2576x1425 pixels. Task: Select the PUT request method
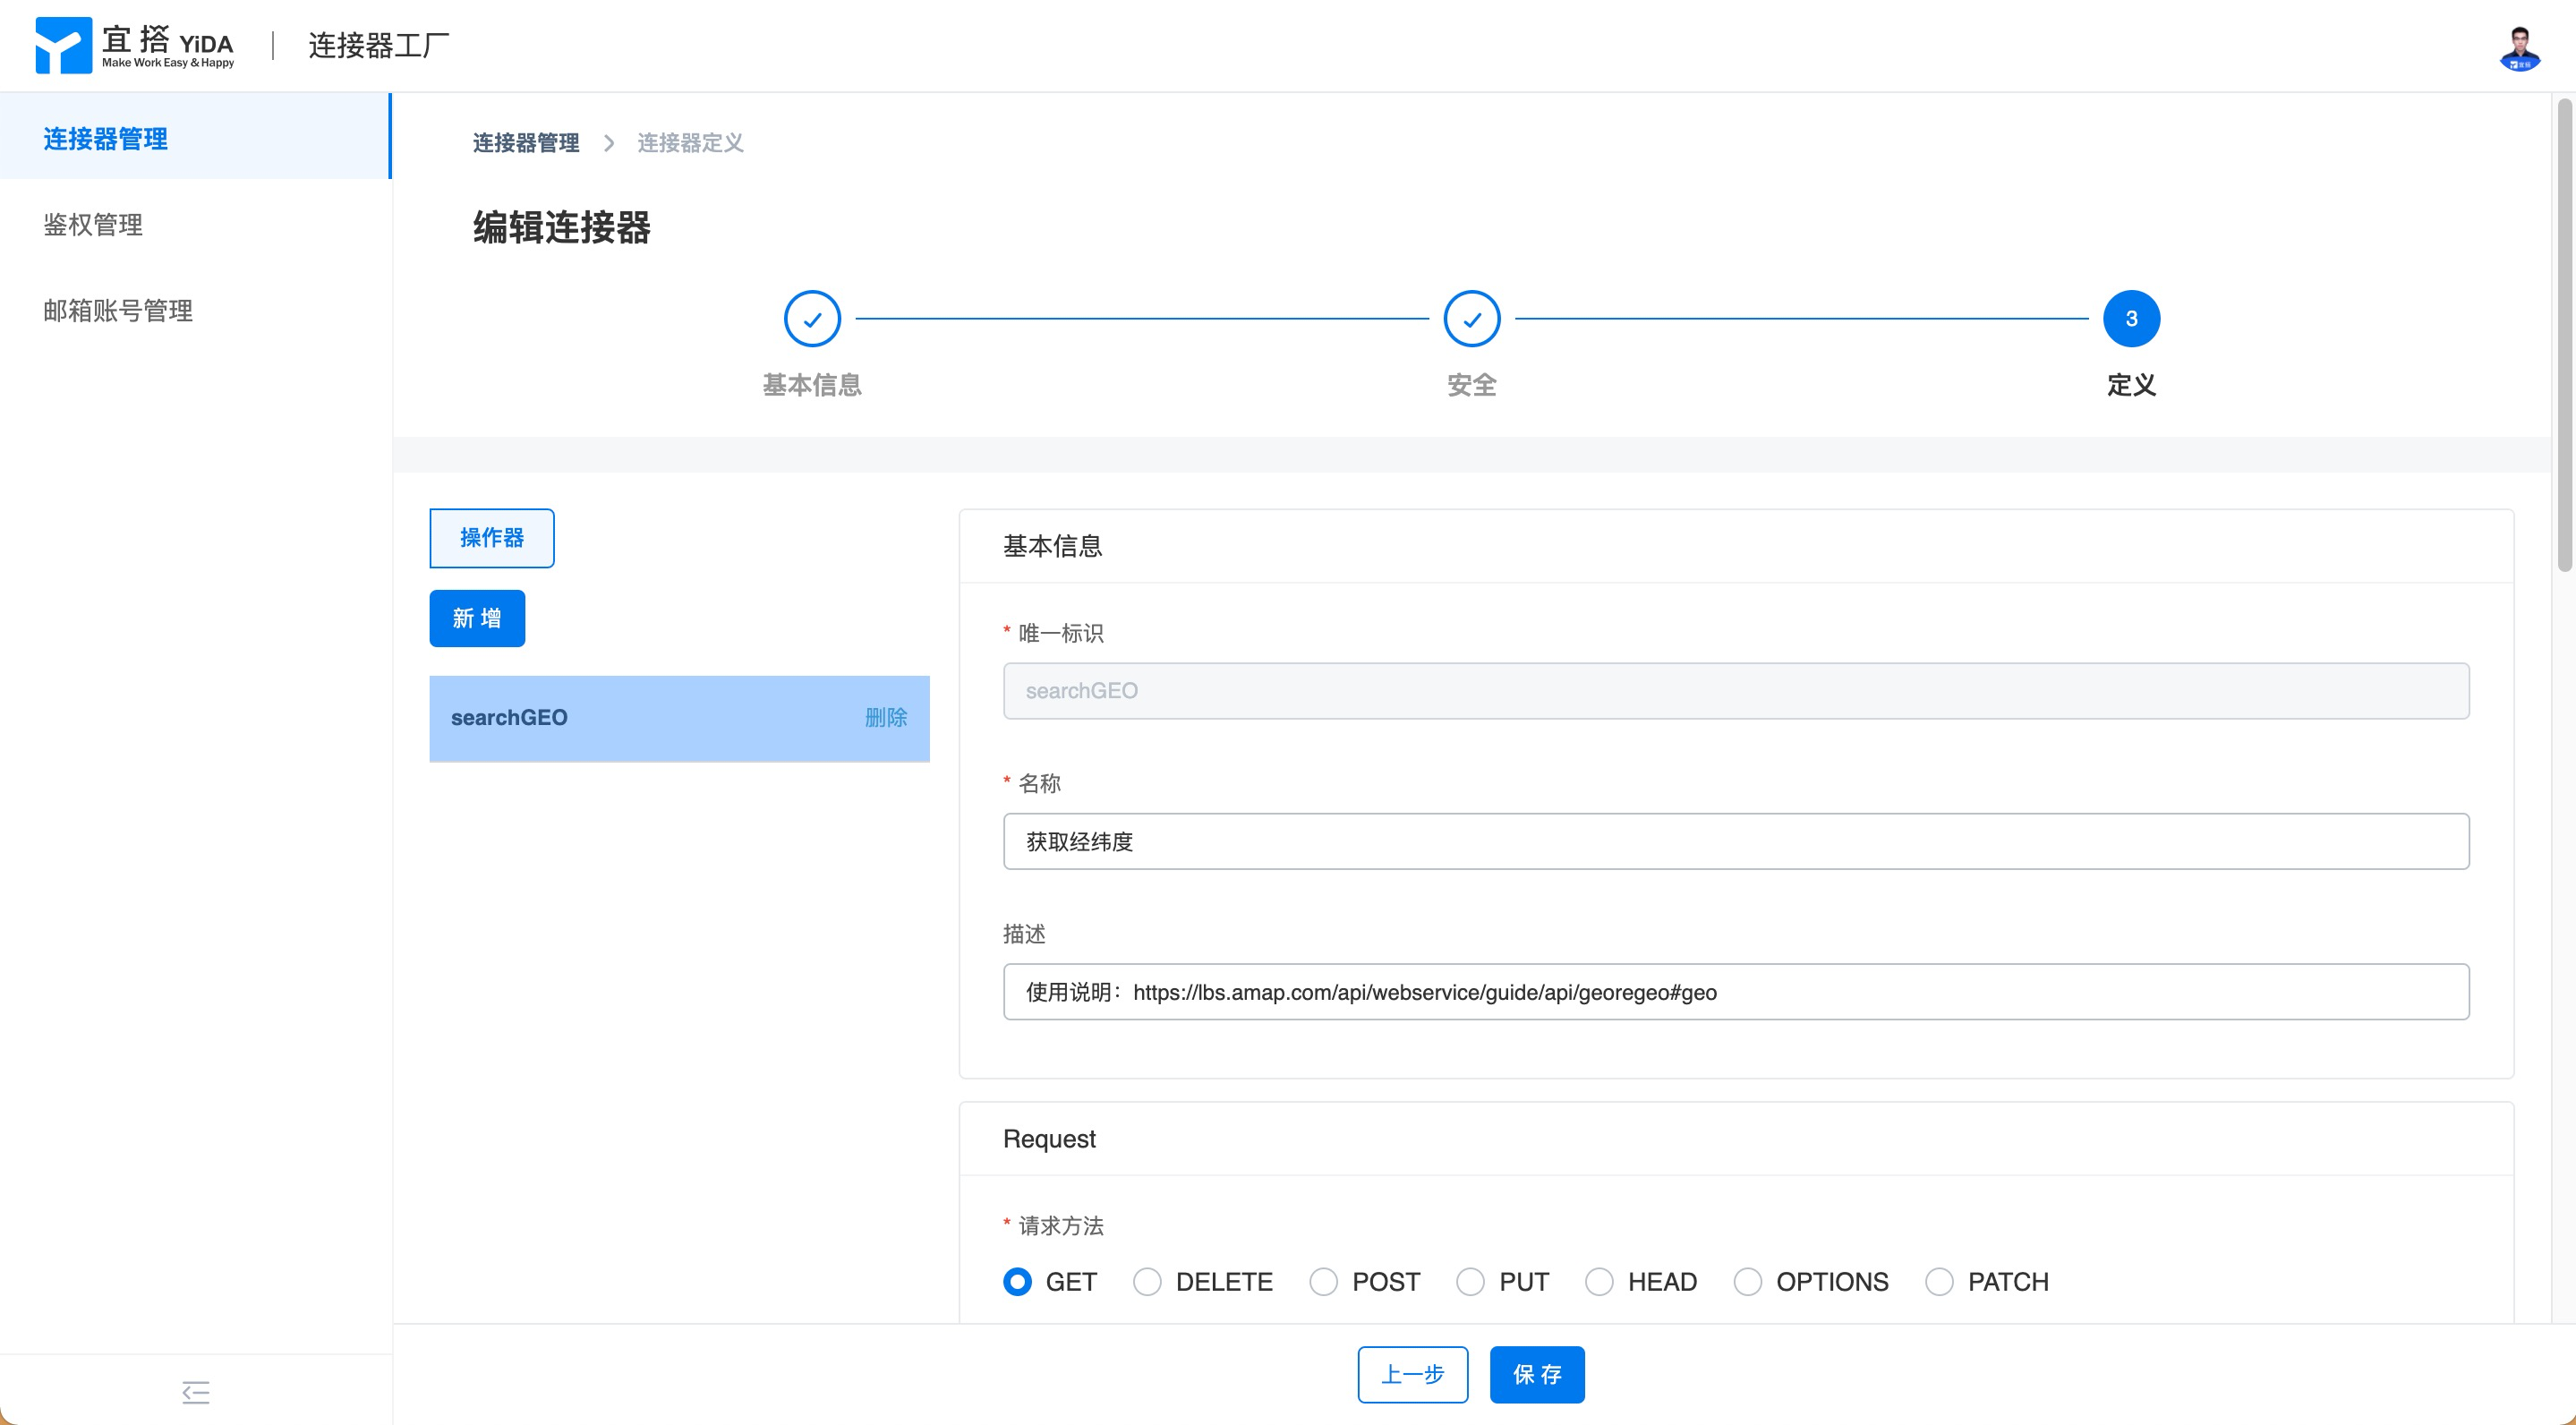click(x=1470, y=1281)
